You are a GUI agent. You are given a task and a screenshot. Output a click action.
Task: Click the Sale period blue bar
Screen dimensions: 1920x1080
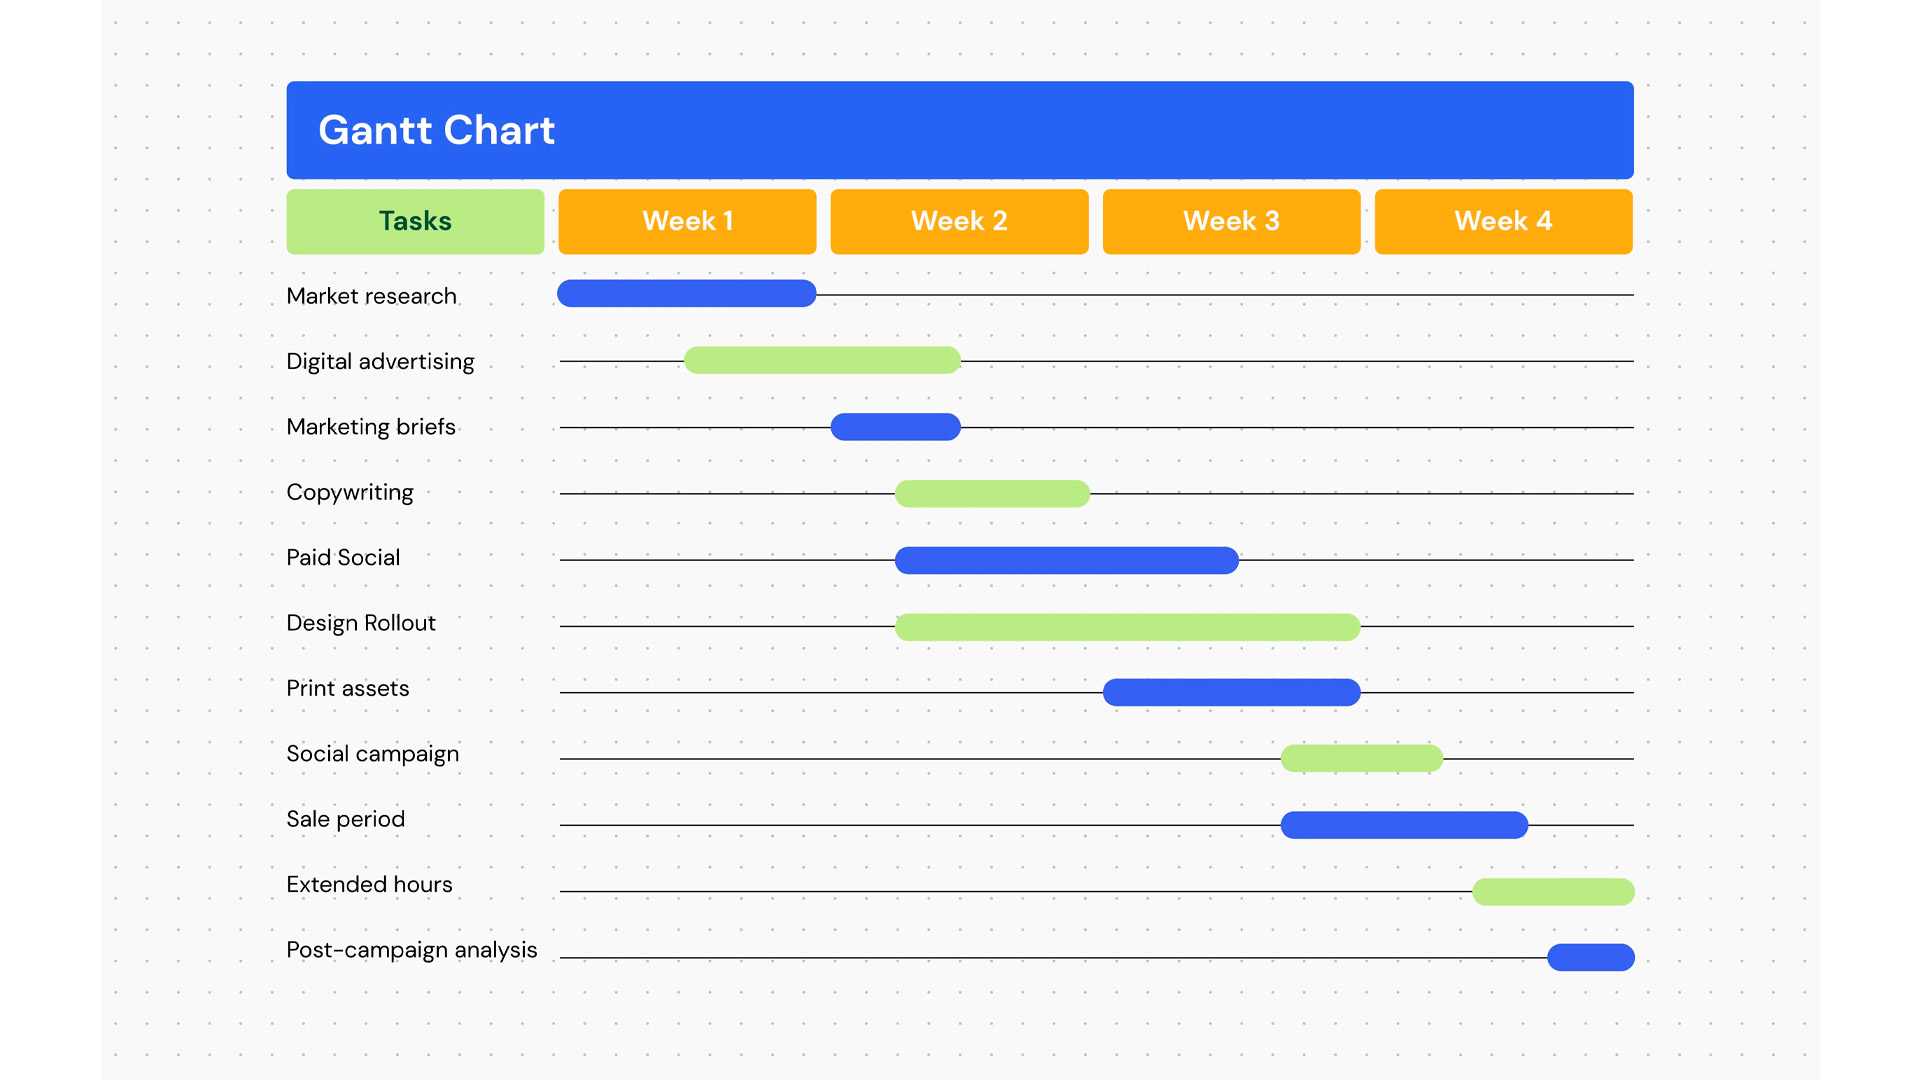pyautogui.click(x=1404, y=825)
